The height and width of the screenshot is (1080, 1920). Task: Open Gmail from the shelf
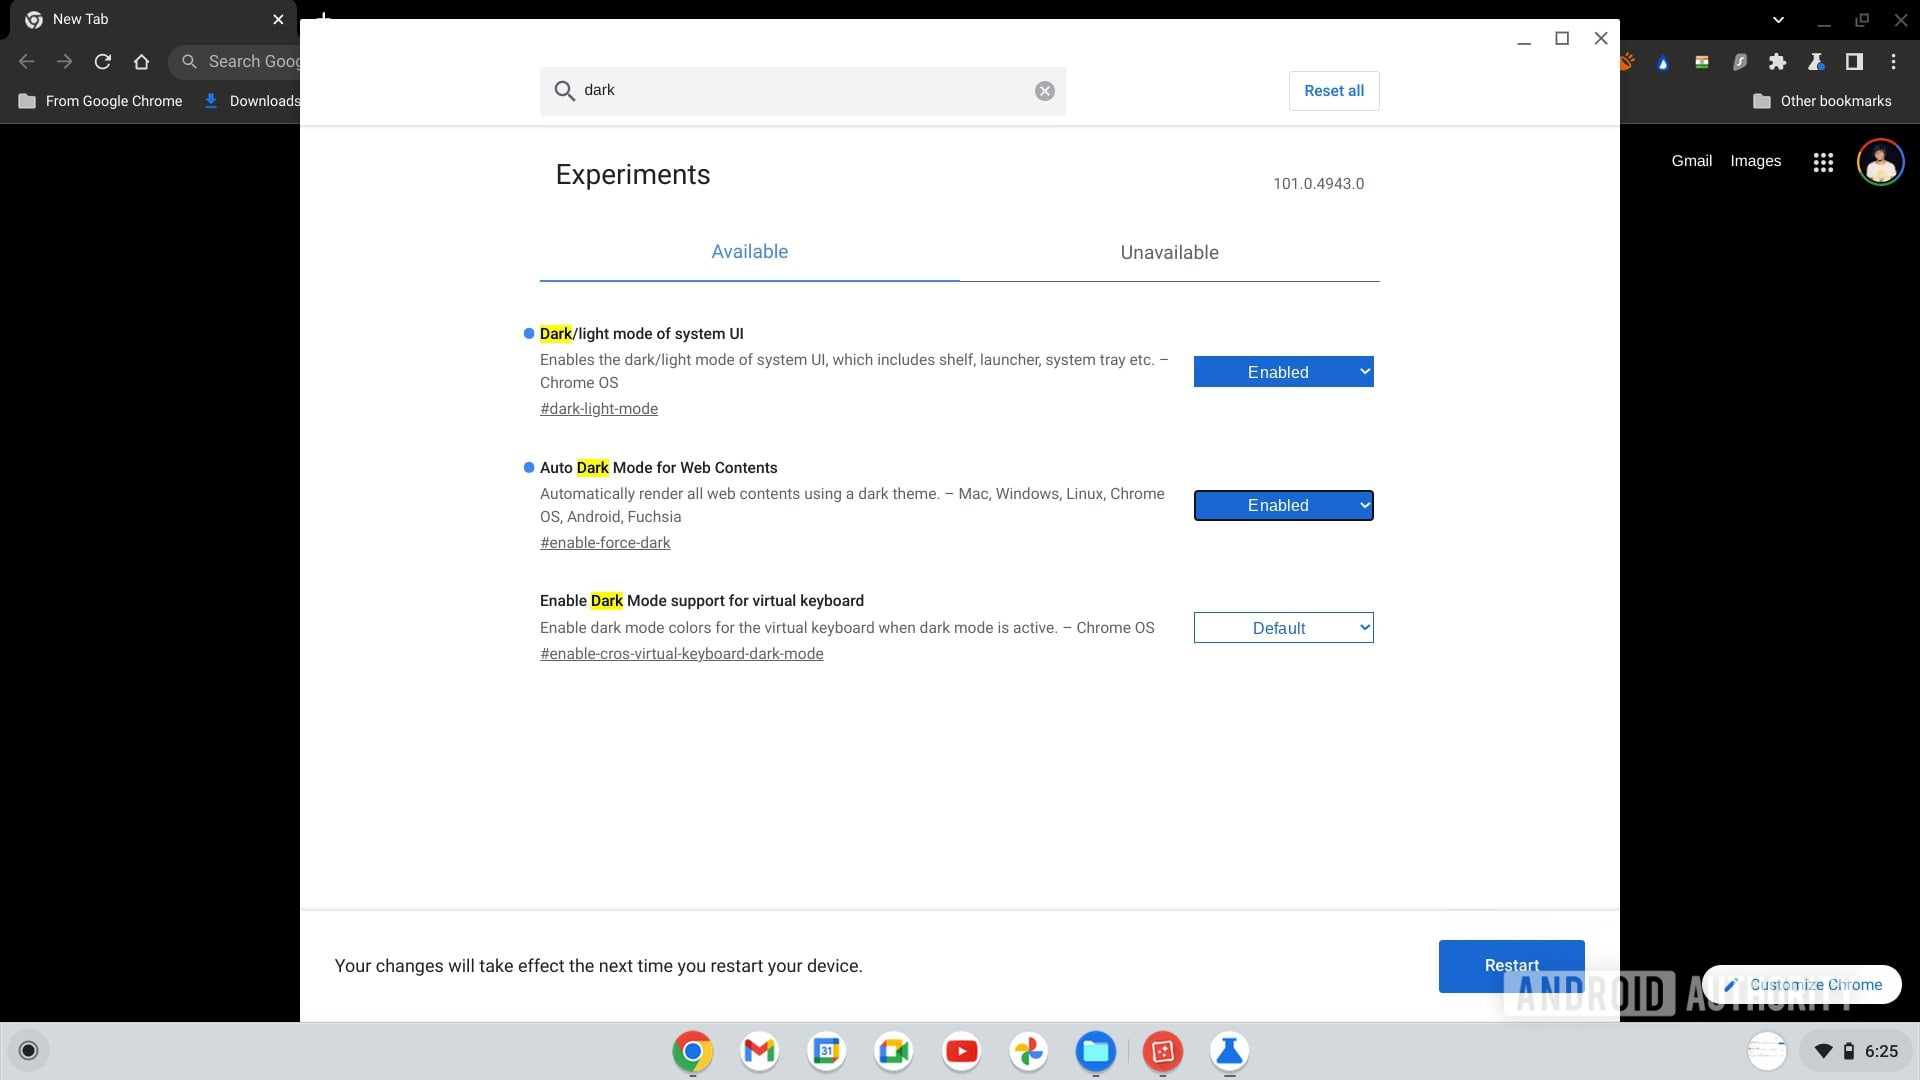[x=760, y=1051]
